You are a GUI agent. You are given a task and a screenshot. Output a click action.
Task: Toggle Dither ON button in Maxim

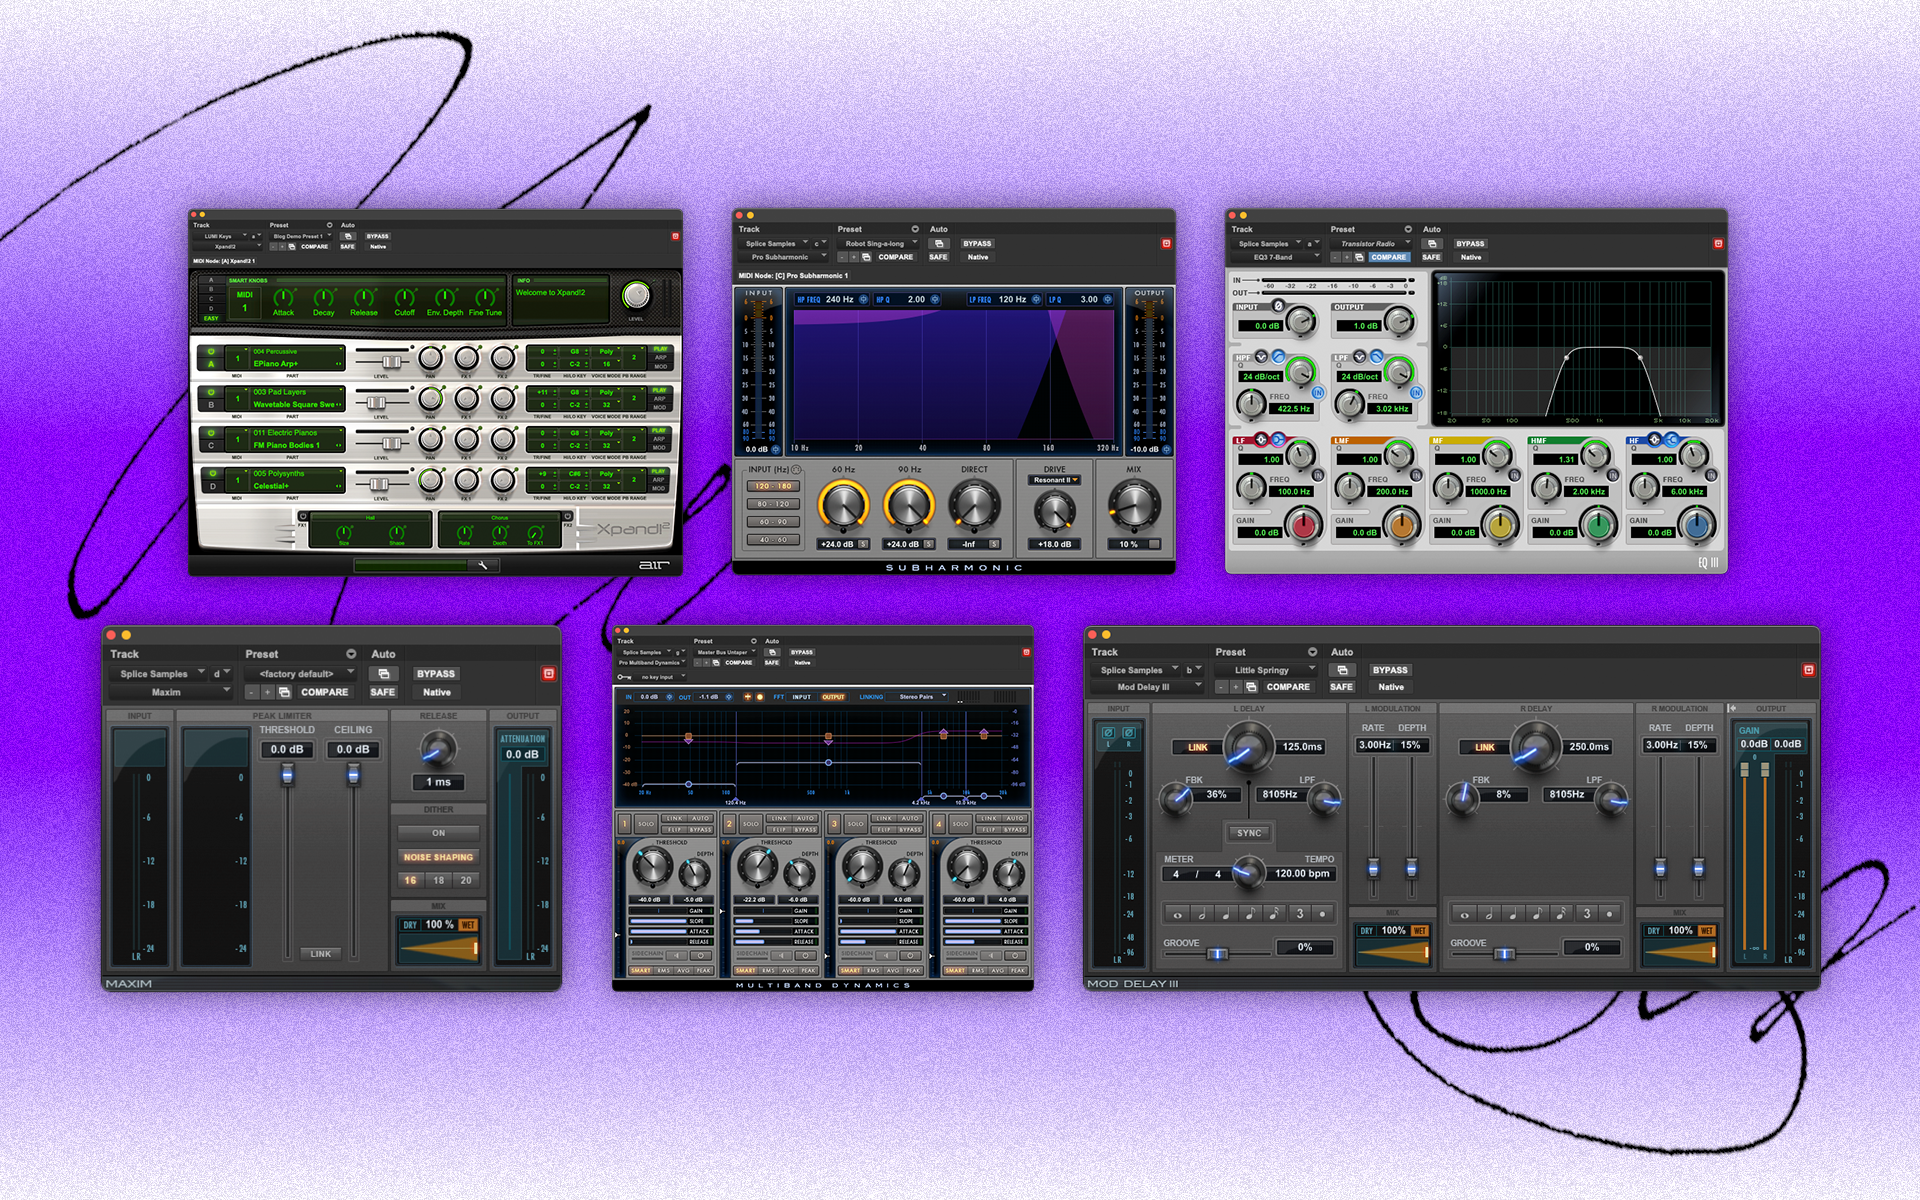coord(438,833)
